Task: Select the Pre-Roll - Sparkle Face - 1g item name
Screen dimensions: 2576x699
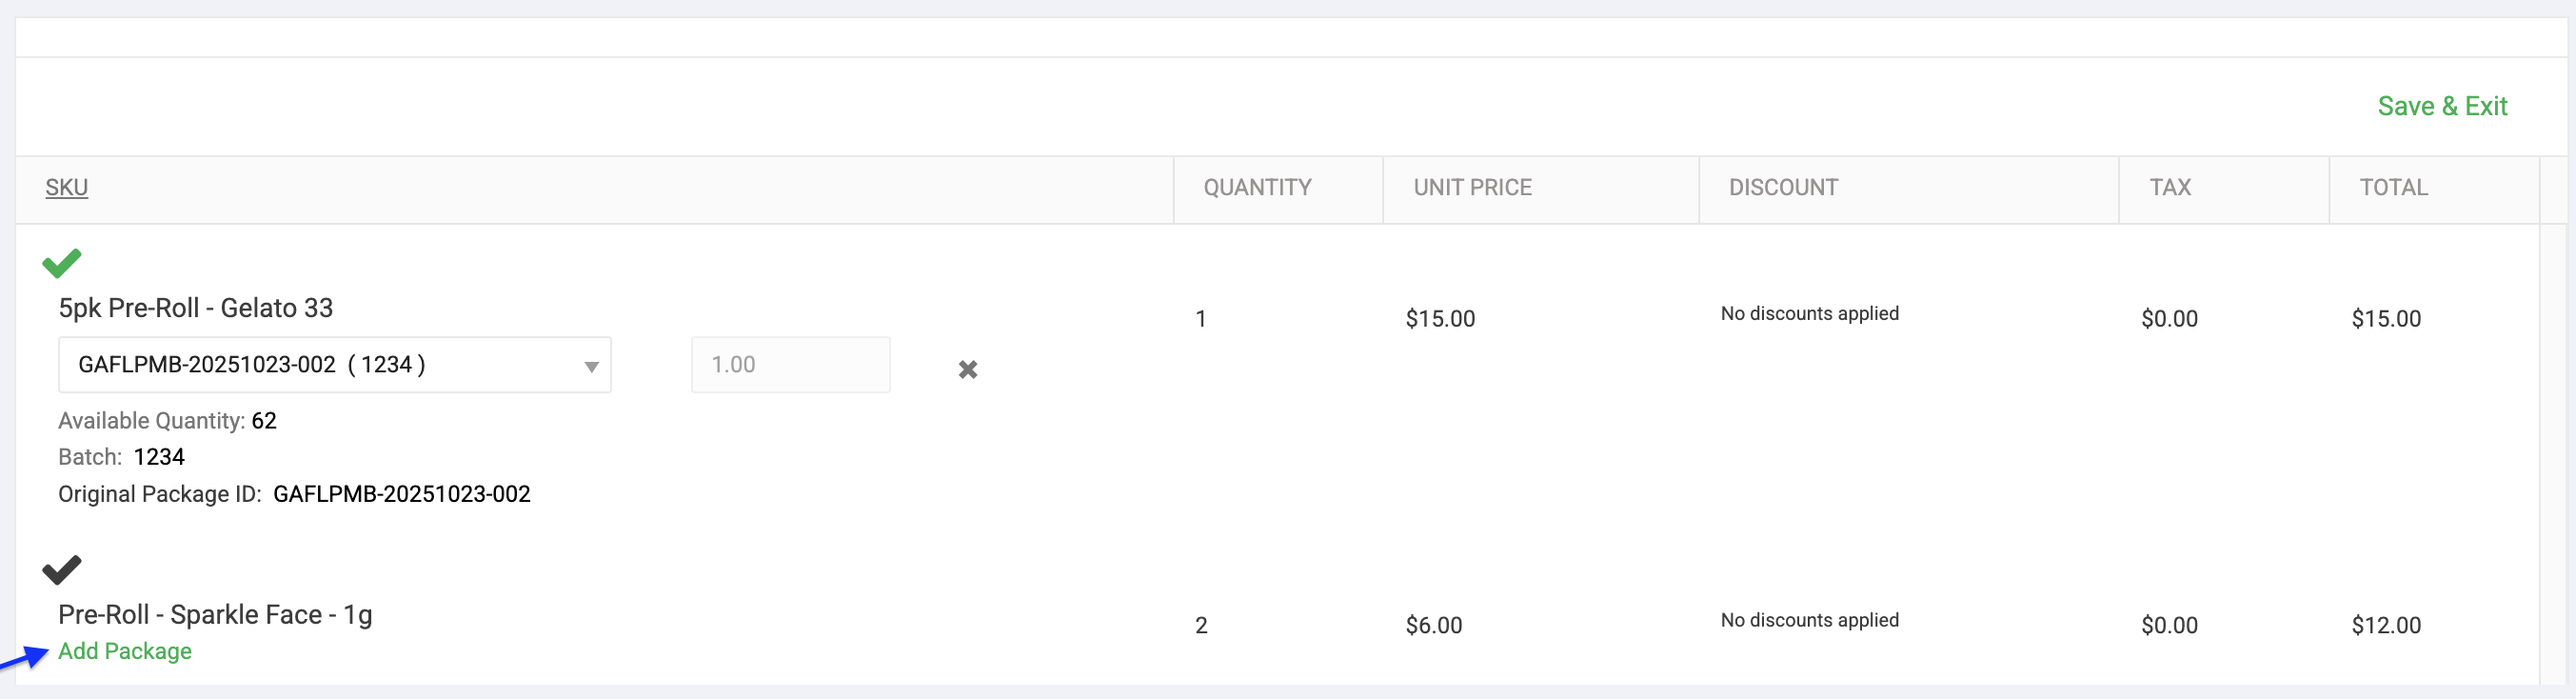Action: pyautogui.click(x=215, y=614)
